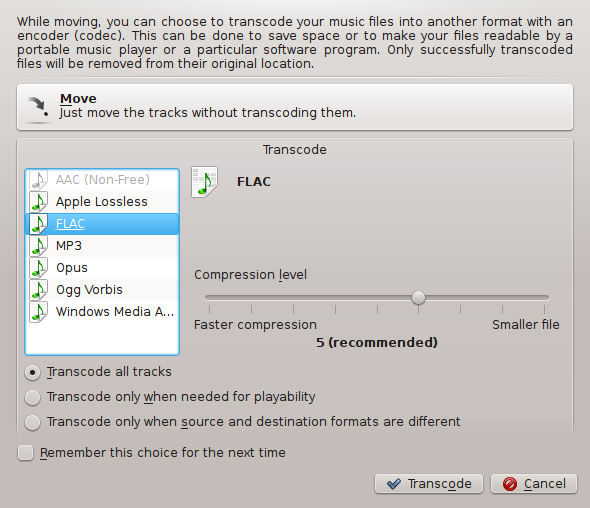Click the Apple Lossless music note icon

point(39,202)
